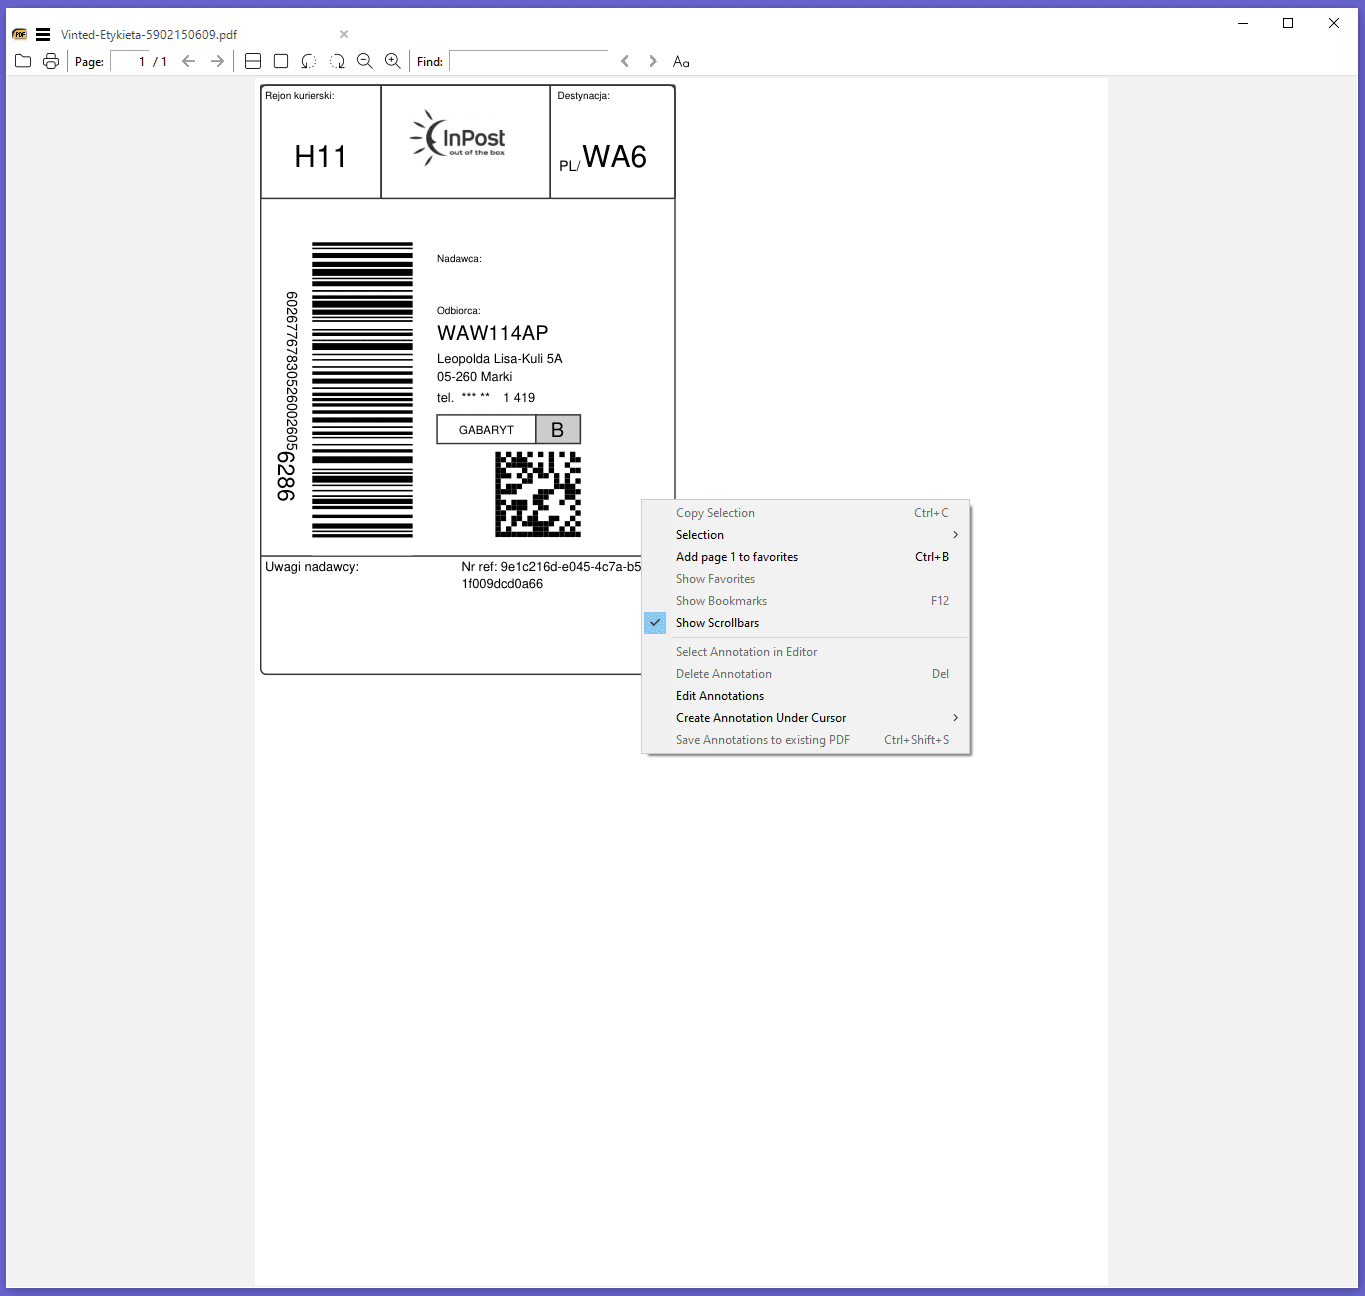Click the 'Destynacja:' label

(x=584, y=96)
